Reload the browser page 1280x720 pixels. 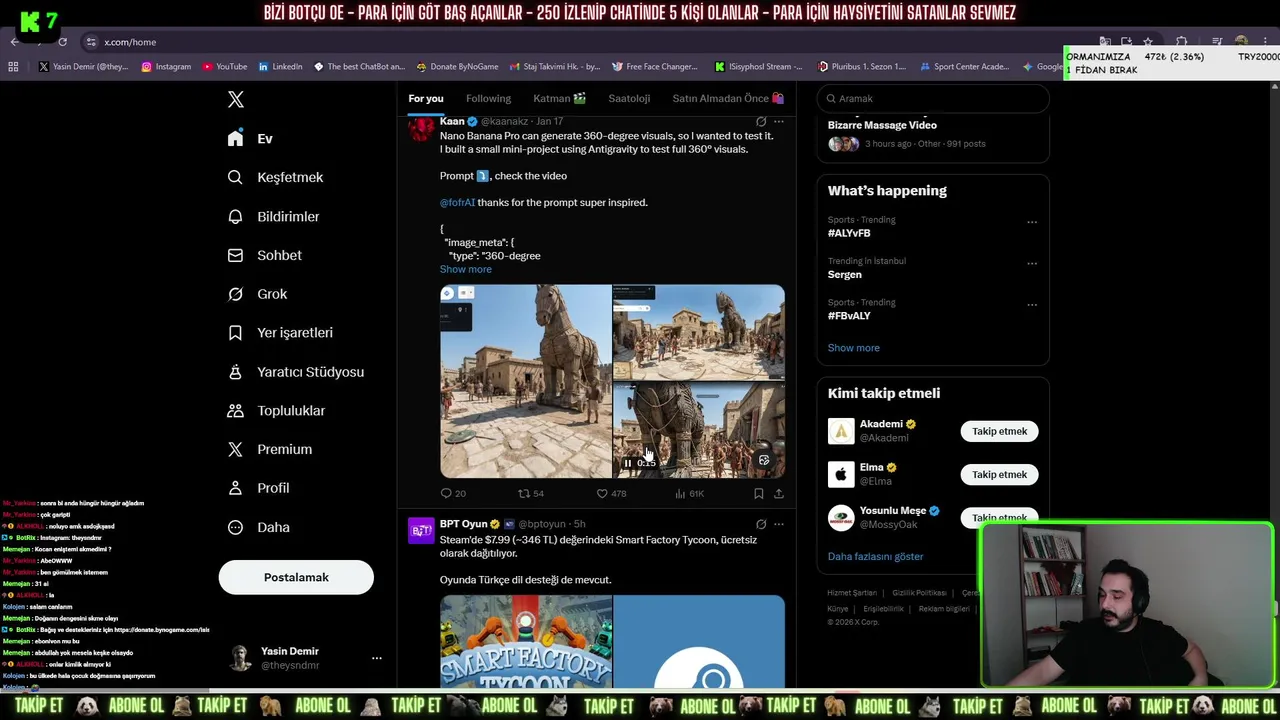[x=62, y=42]
